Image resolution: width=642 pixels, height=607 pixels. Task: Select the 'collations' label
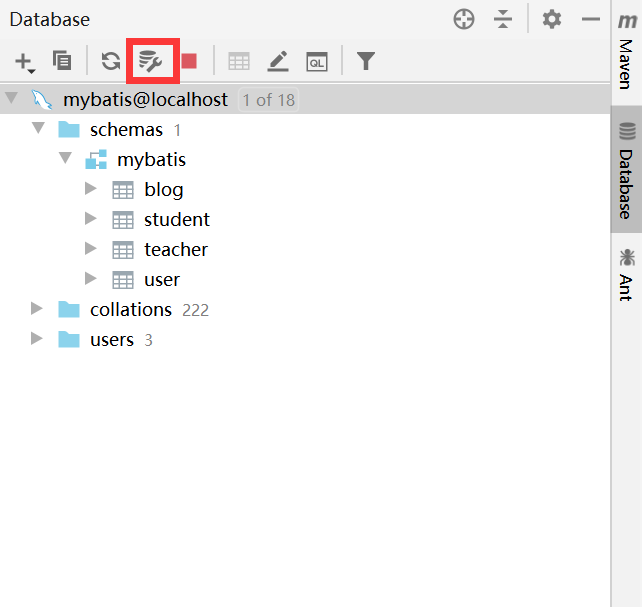coord(131,310)
